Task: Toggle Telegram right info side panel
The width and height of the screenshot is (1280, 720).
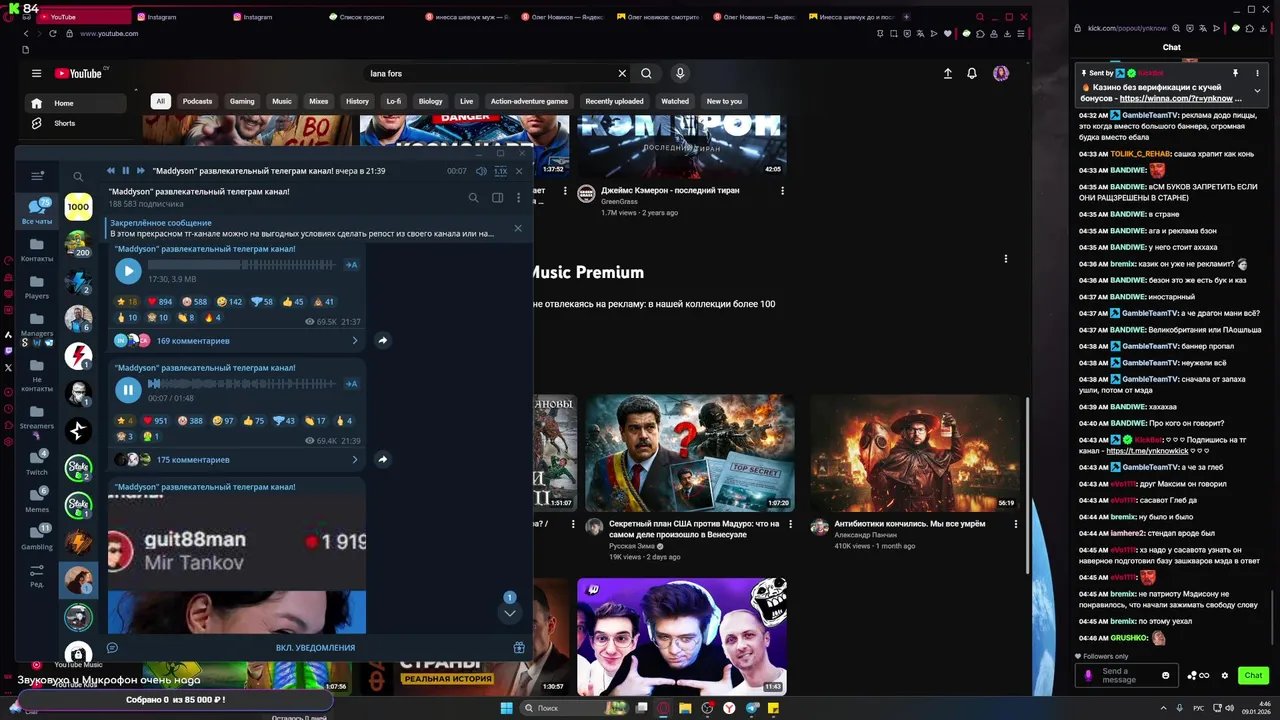Action: [497, 198]
